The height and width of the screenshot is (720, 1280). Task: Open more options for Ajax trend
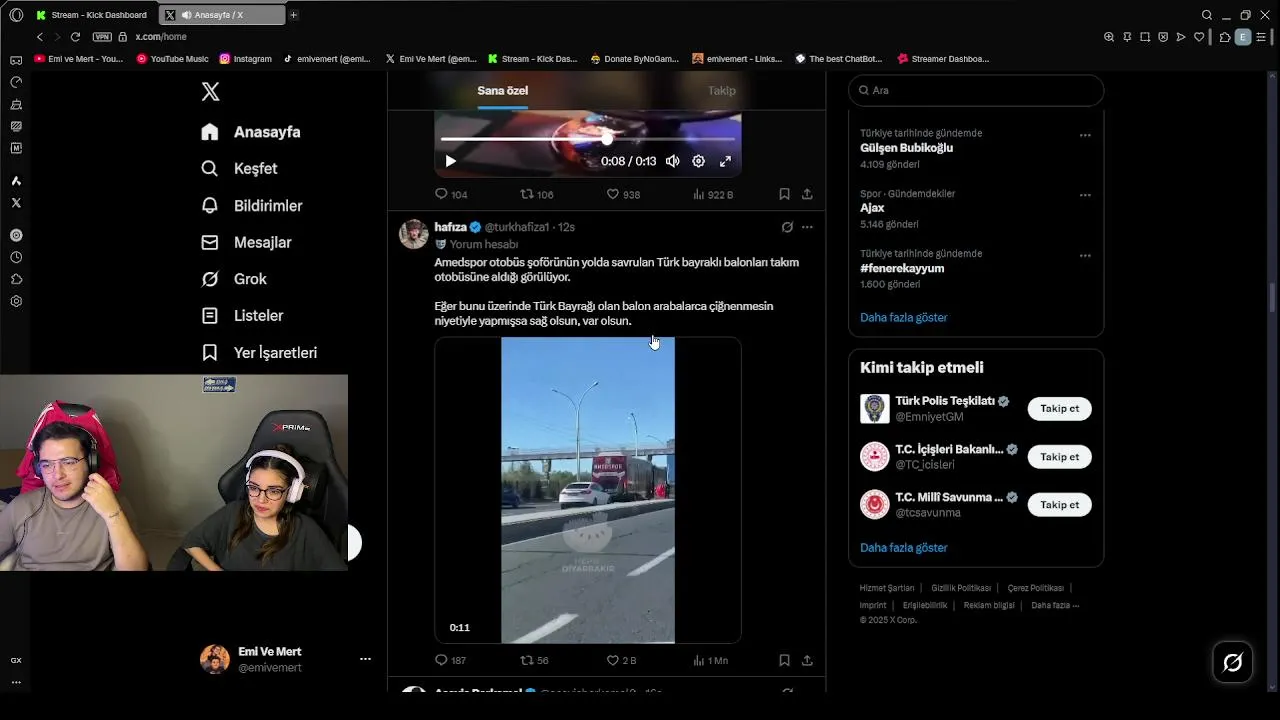(x=1085, y=195)
